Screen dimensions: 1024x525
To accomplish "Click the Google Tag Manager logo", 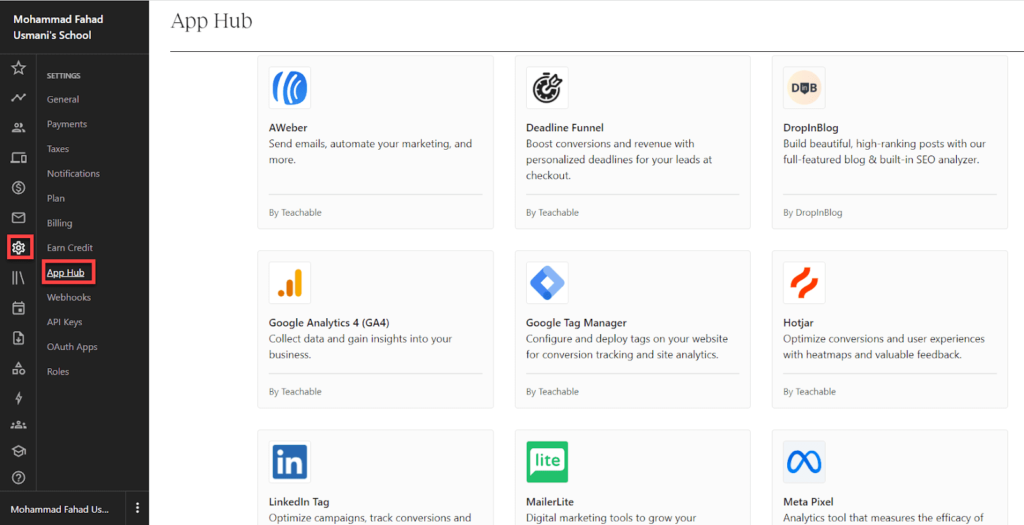I will click(547, 283).
